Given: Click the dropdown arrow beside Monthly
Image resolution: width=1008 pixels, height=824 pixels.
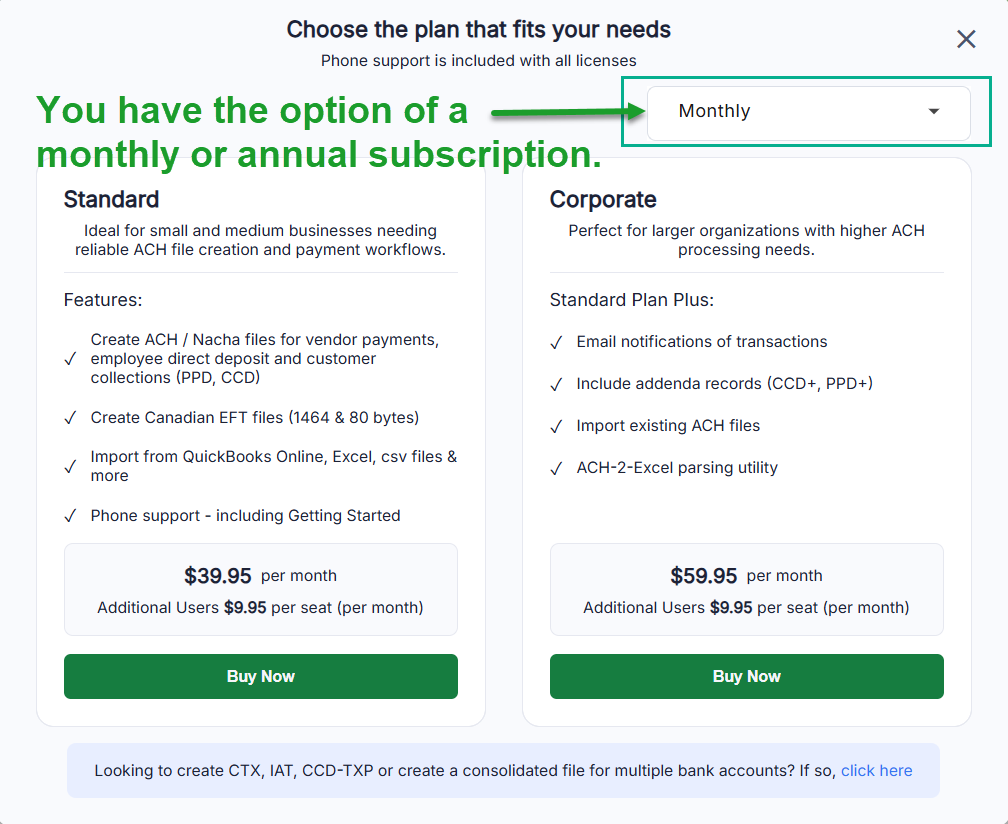Looking at the screenshot, I should pyautogui.click(x=933, y=112).
